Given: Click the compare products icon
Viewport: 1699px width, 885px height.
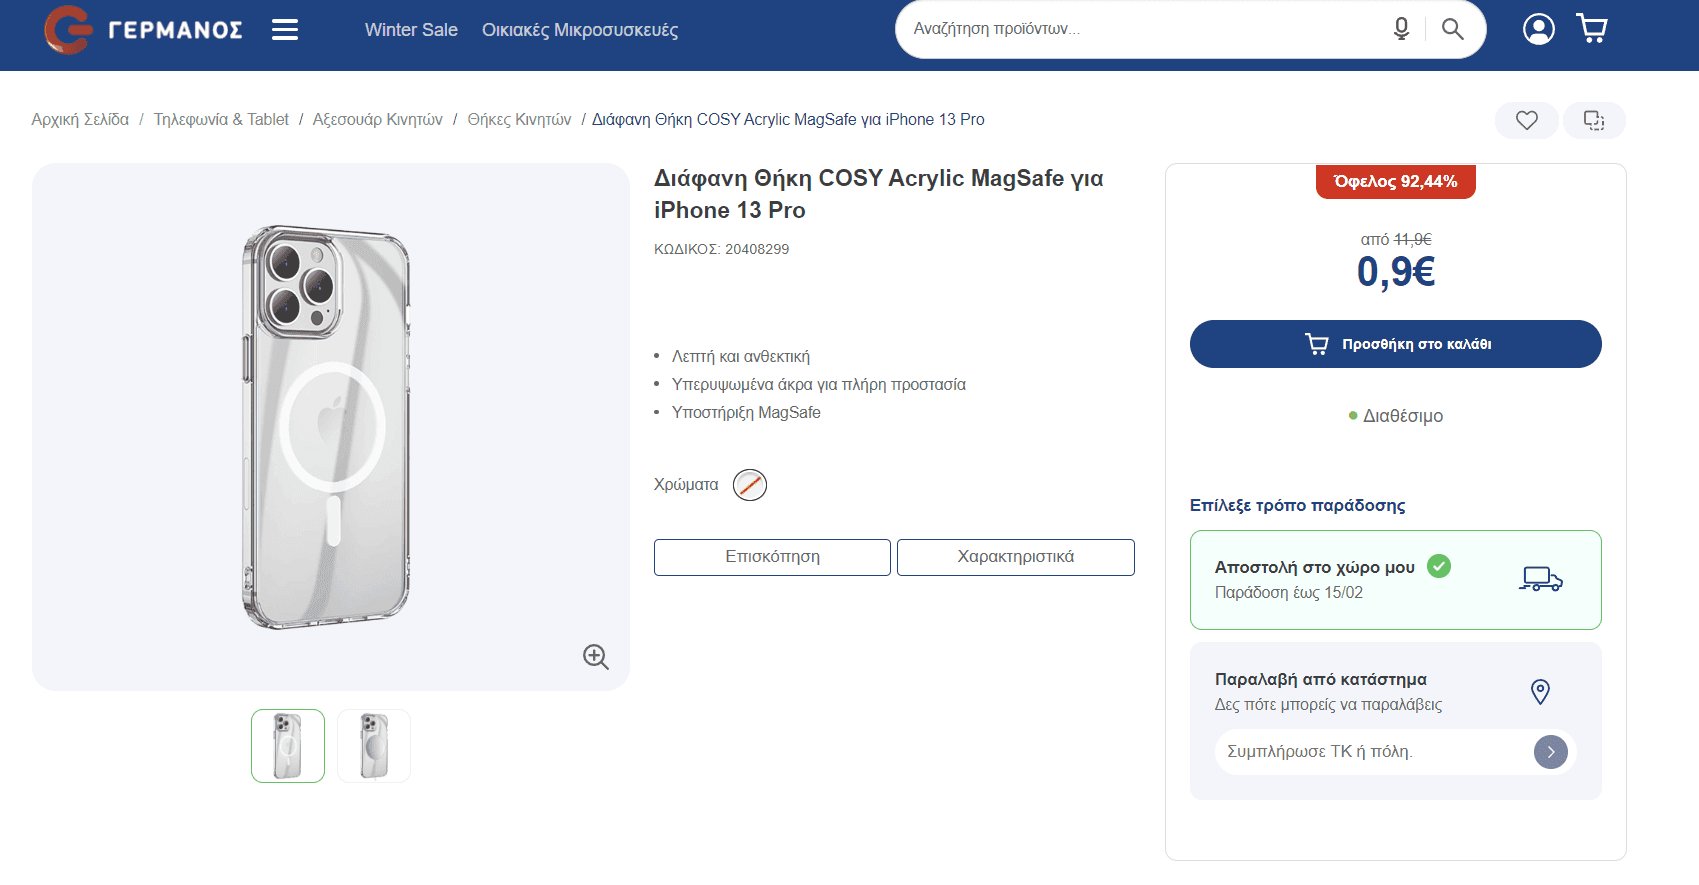Looking at the screenshot, I should [1594, 121].
